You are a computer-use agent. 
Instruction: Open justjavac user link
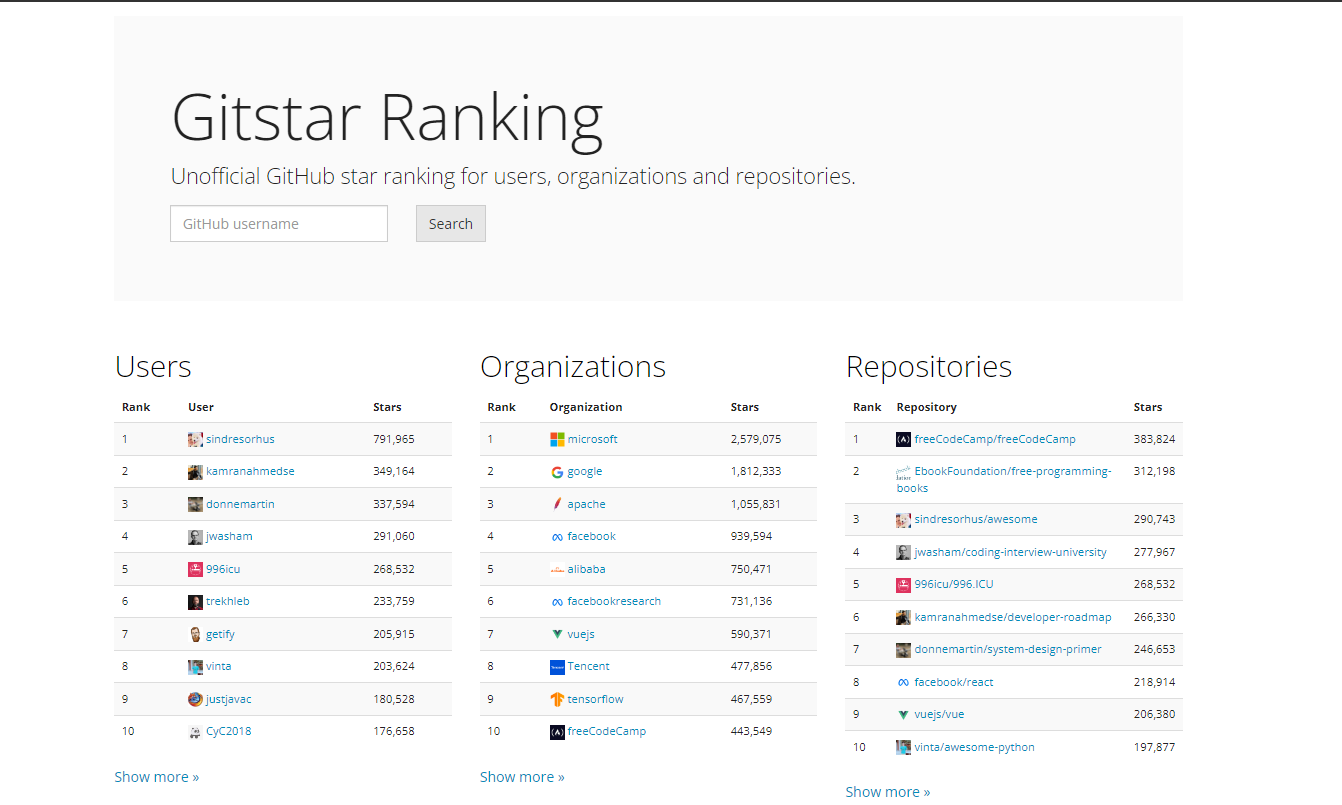(229, 699)
